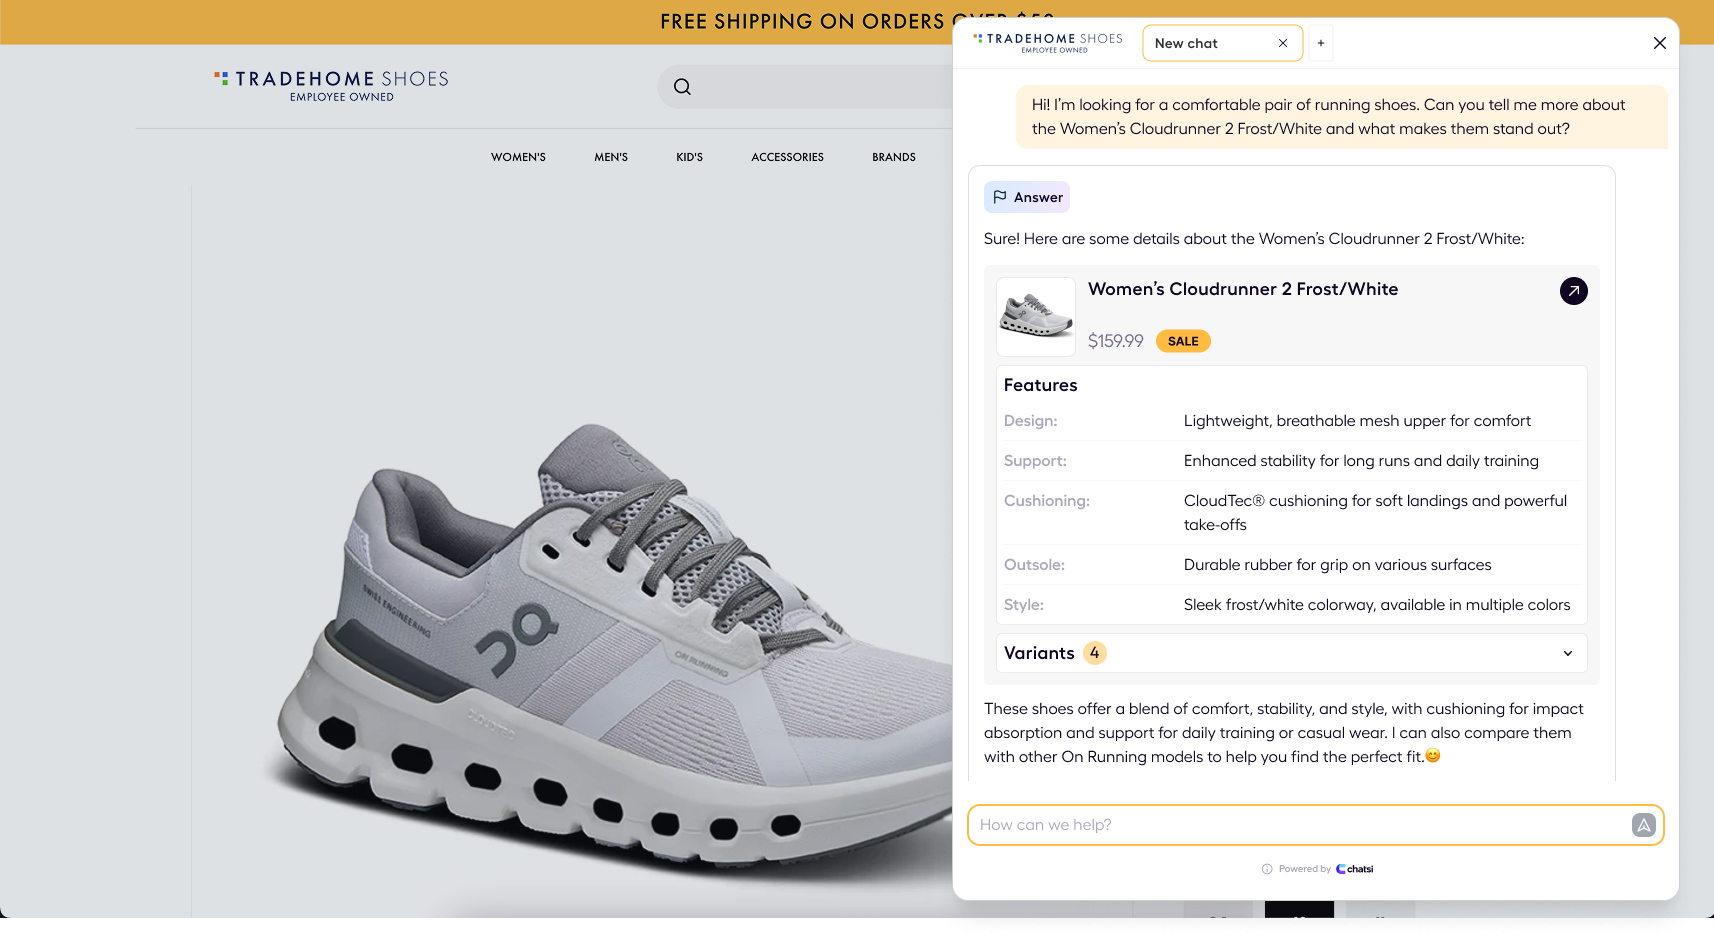Send the chat message with arrow icon

[1643, 825]
